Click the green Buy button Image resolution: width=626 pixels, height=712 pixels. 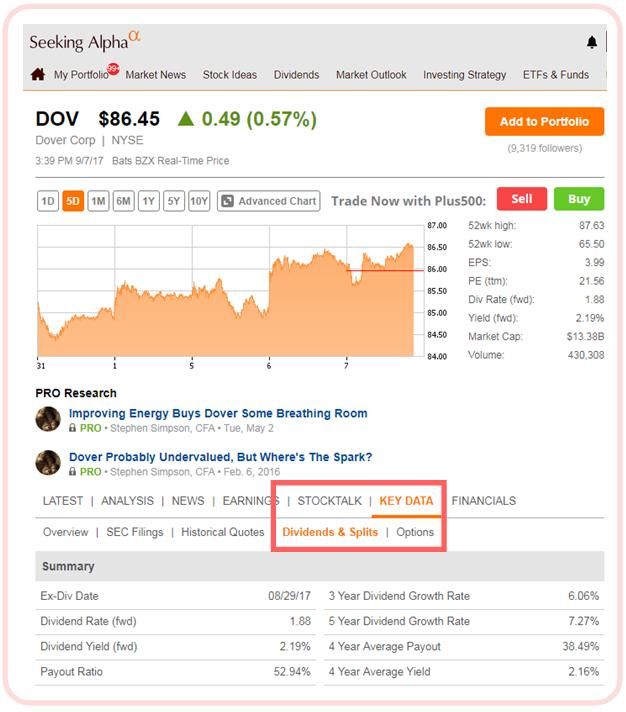(x=579, y=199)
